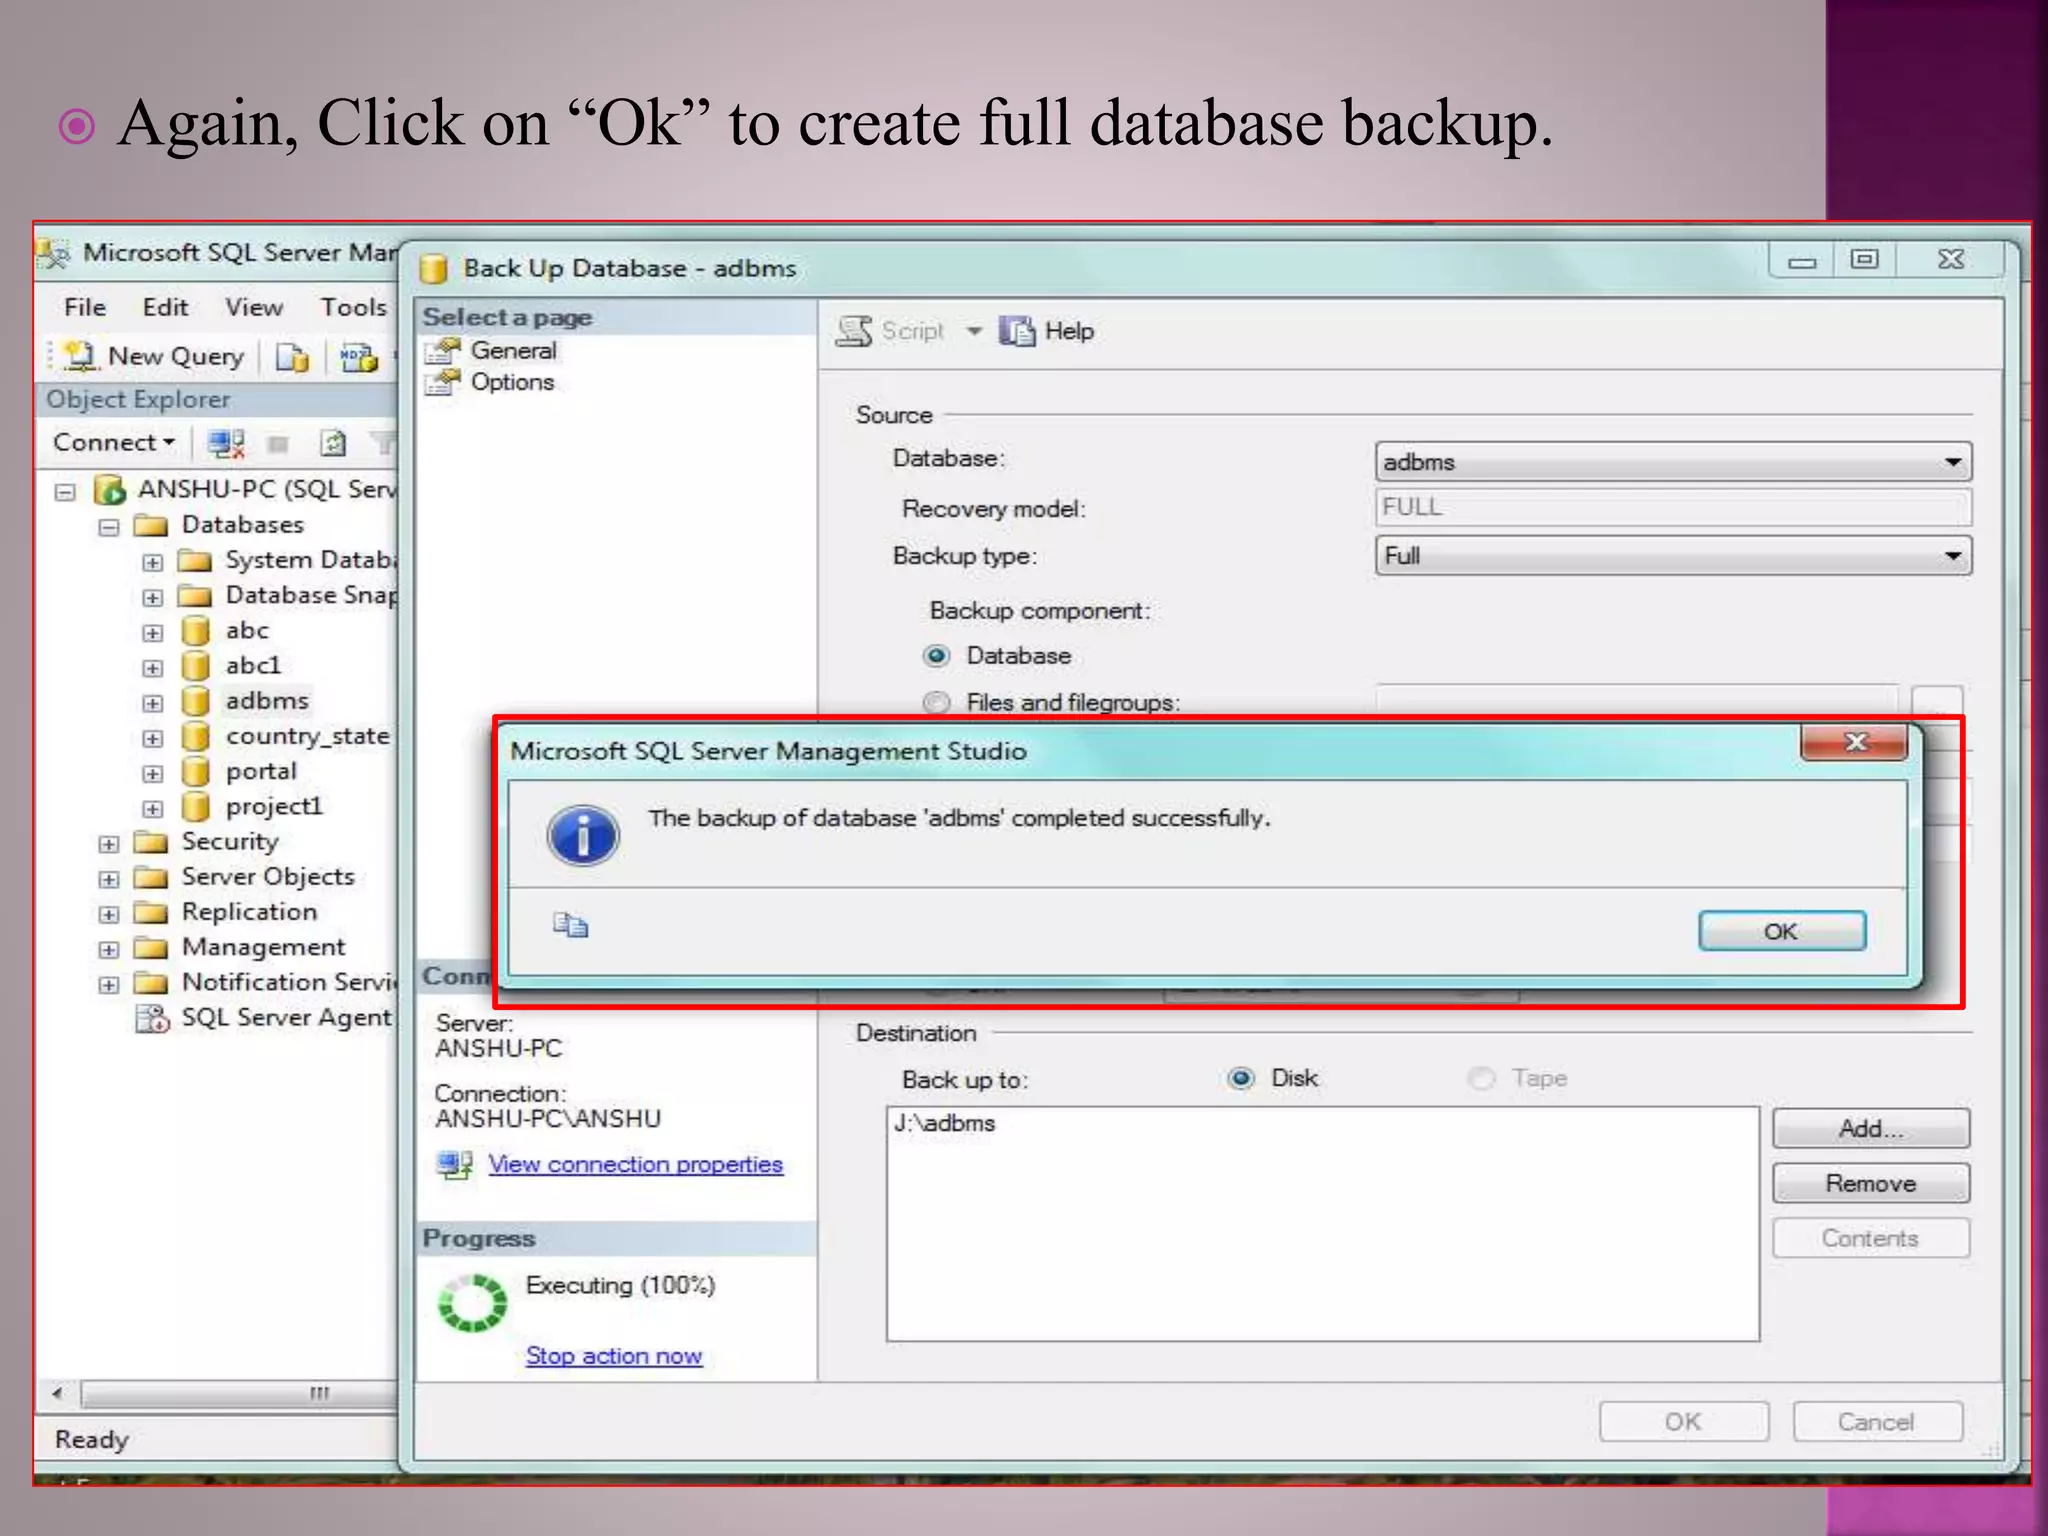Click the Help icon in Back Up dialog

tap(1017, 331)
